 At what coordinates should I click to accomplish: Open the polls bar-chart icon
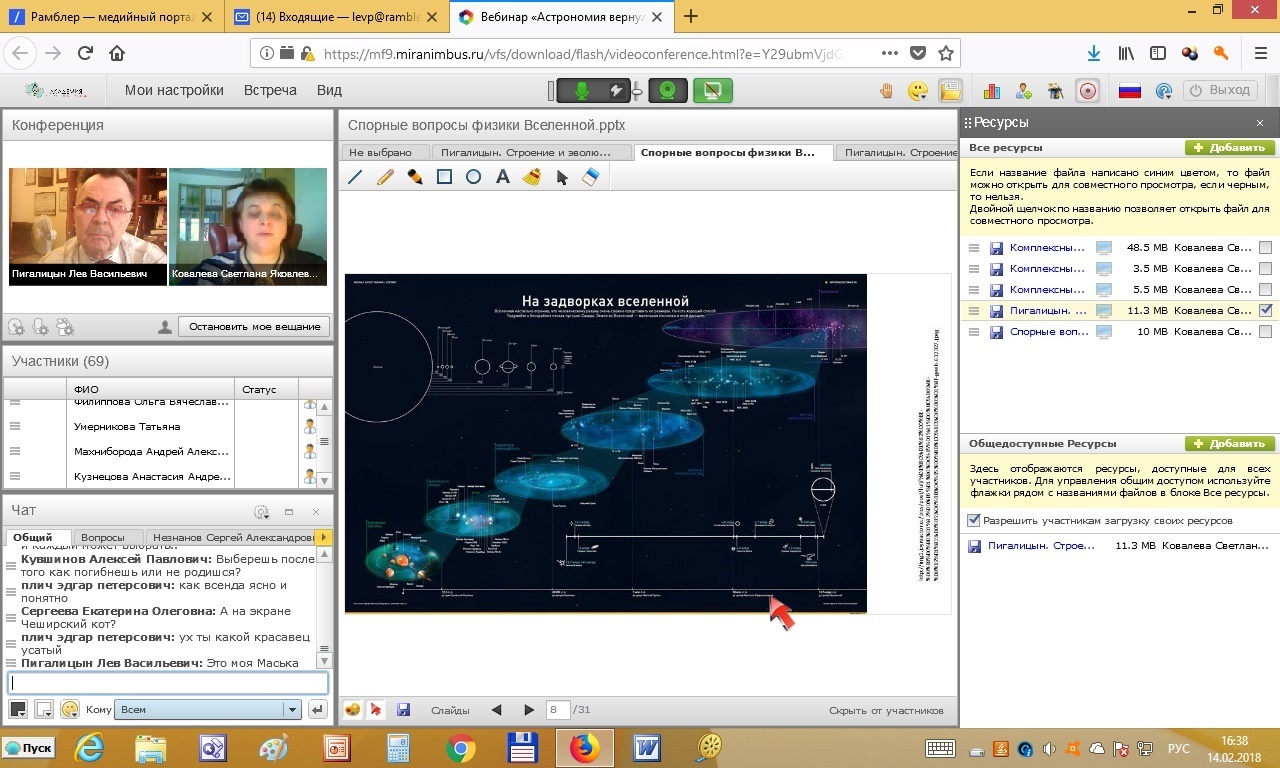(x=992, y=90)
